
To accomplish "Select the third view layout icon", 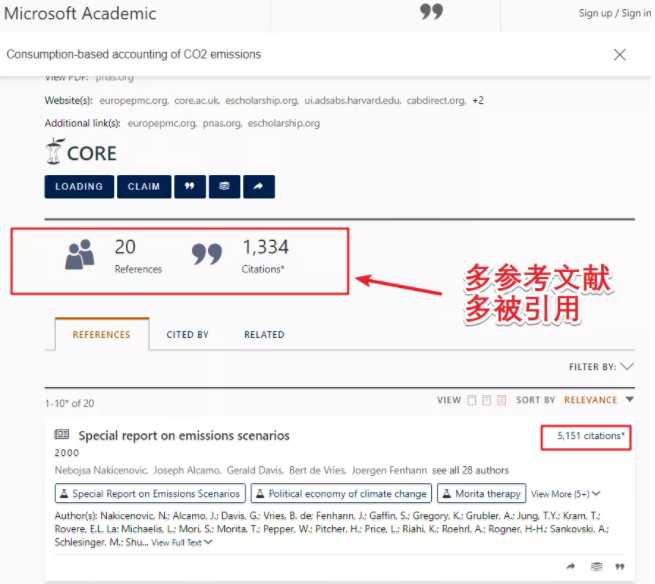I will [502, 400].
